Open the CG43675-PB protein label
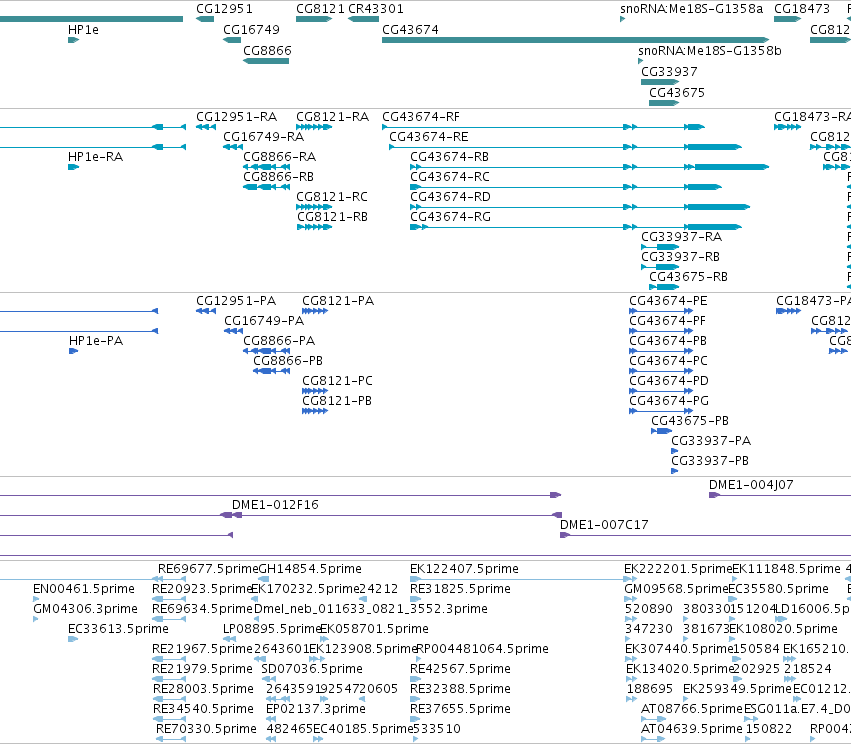This screenshot has width=851, height=744. tap(690, 421)
